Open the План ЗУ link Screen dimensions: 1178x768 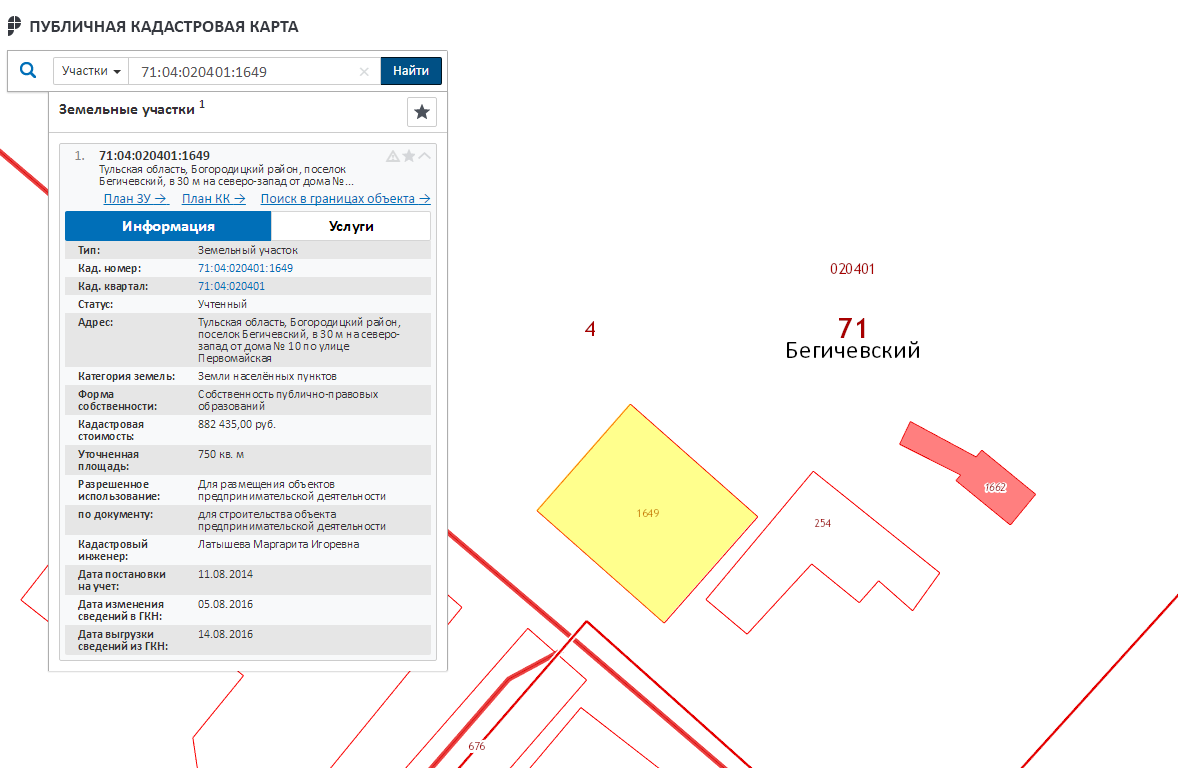(135, 199)
